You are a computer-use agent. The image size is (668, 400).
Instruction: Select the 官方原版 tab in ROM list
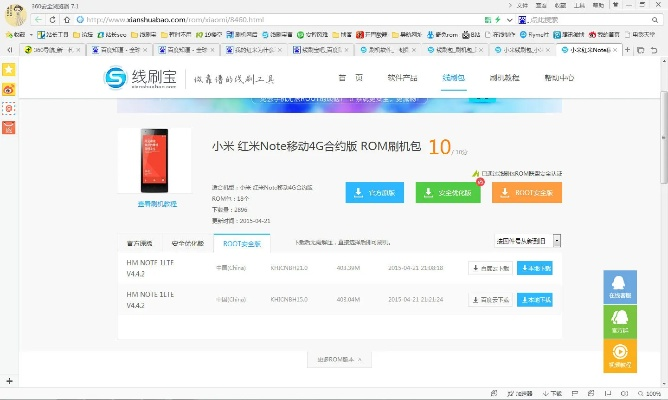(x=139, y=243)
